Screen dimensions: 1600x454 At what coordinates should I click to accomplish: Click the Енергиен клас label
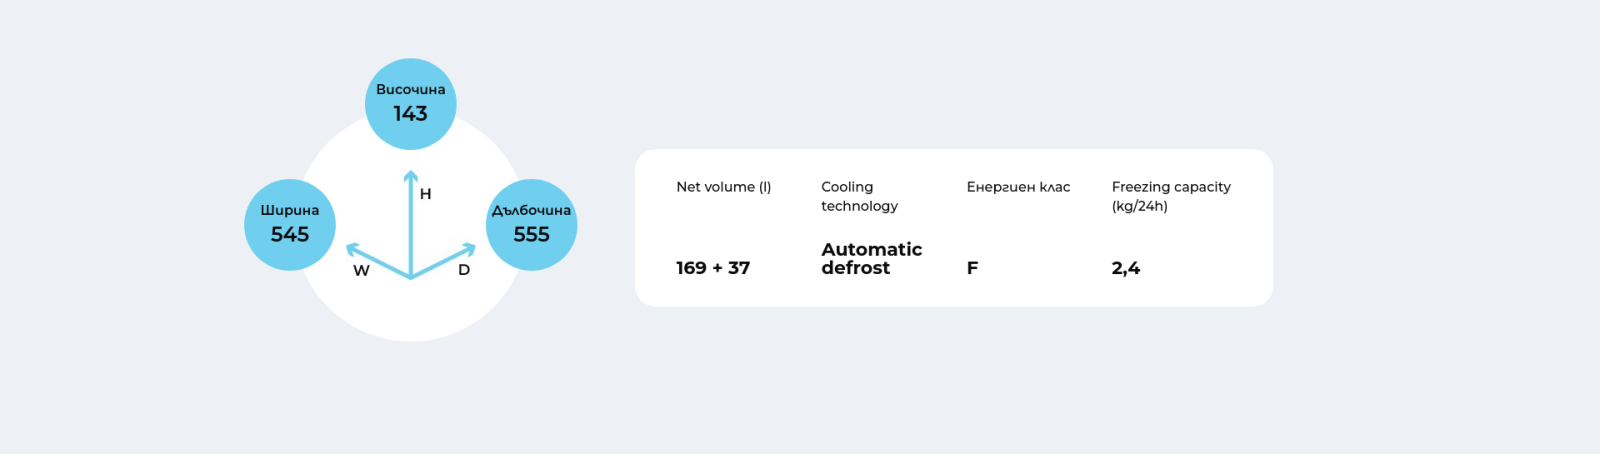click(x=1018, y=187)
